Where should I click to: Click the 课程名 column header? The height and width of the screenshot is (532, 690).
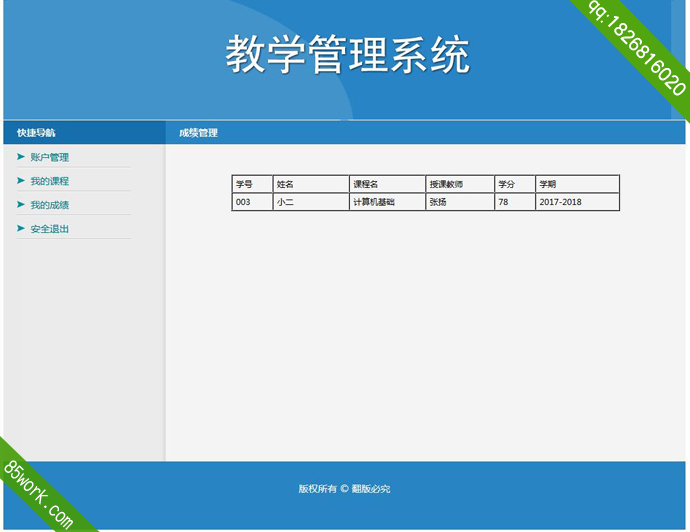365,184
